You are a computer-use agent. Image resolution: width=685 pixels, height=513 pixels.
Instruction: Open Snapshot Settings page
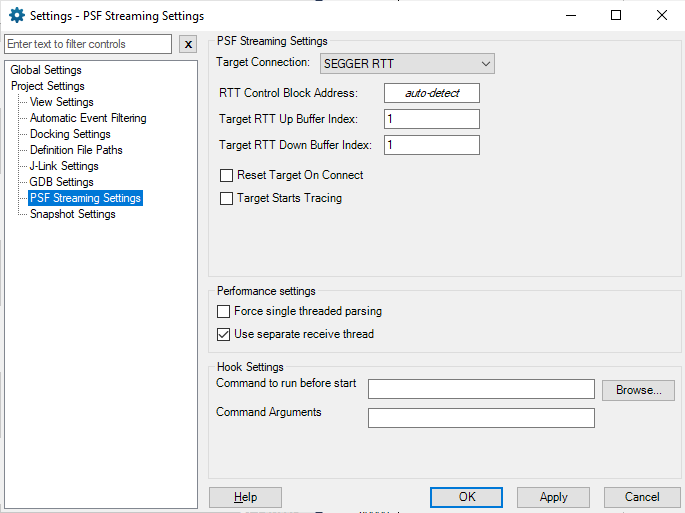coord(73,214)
